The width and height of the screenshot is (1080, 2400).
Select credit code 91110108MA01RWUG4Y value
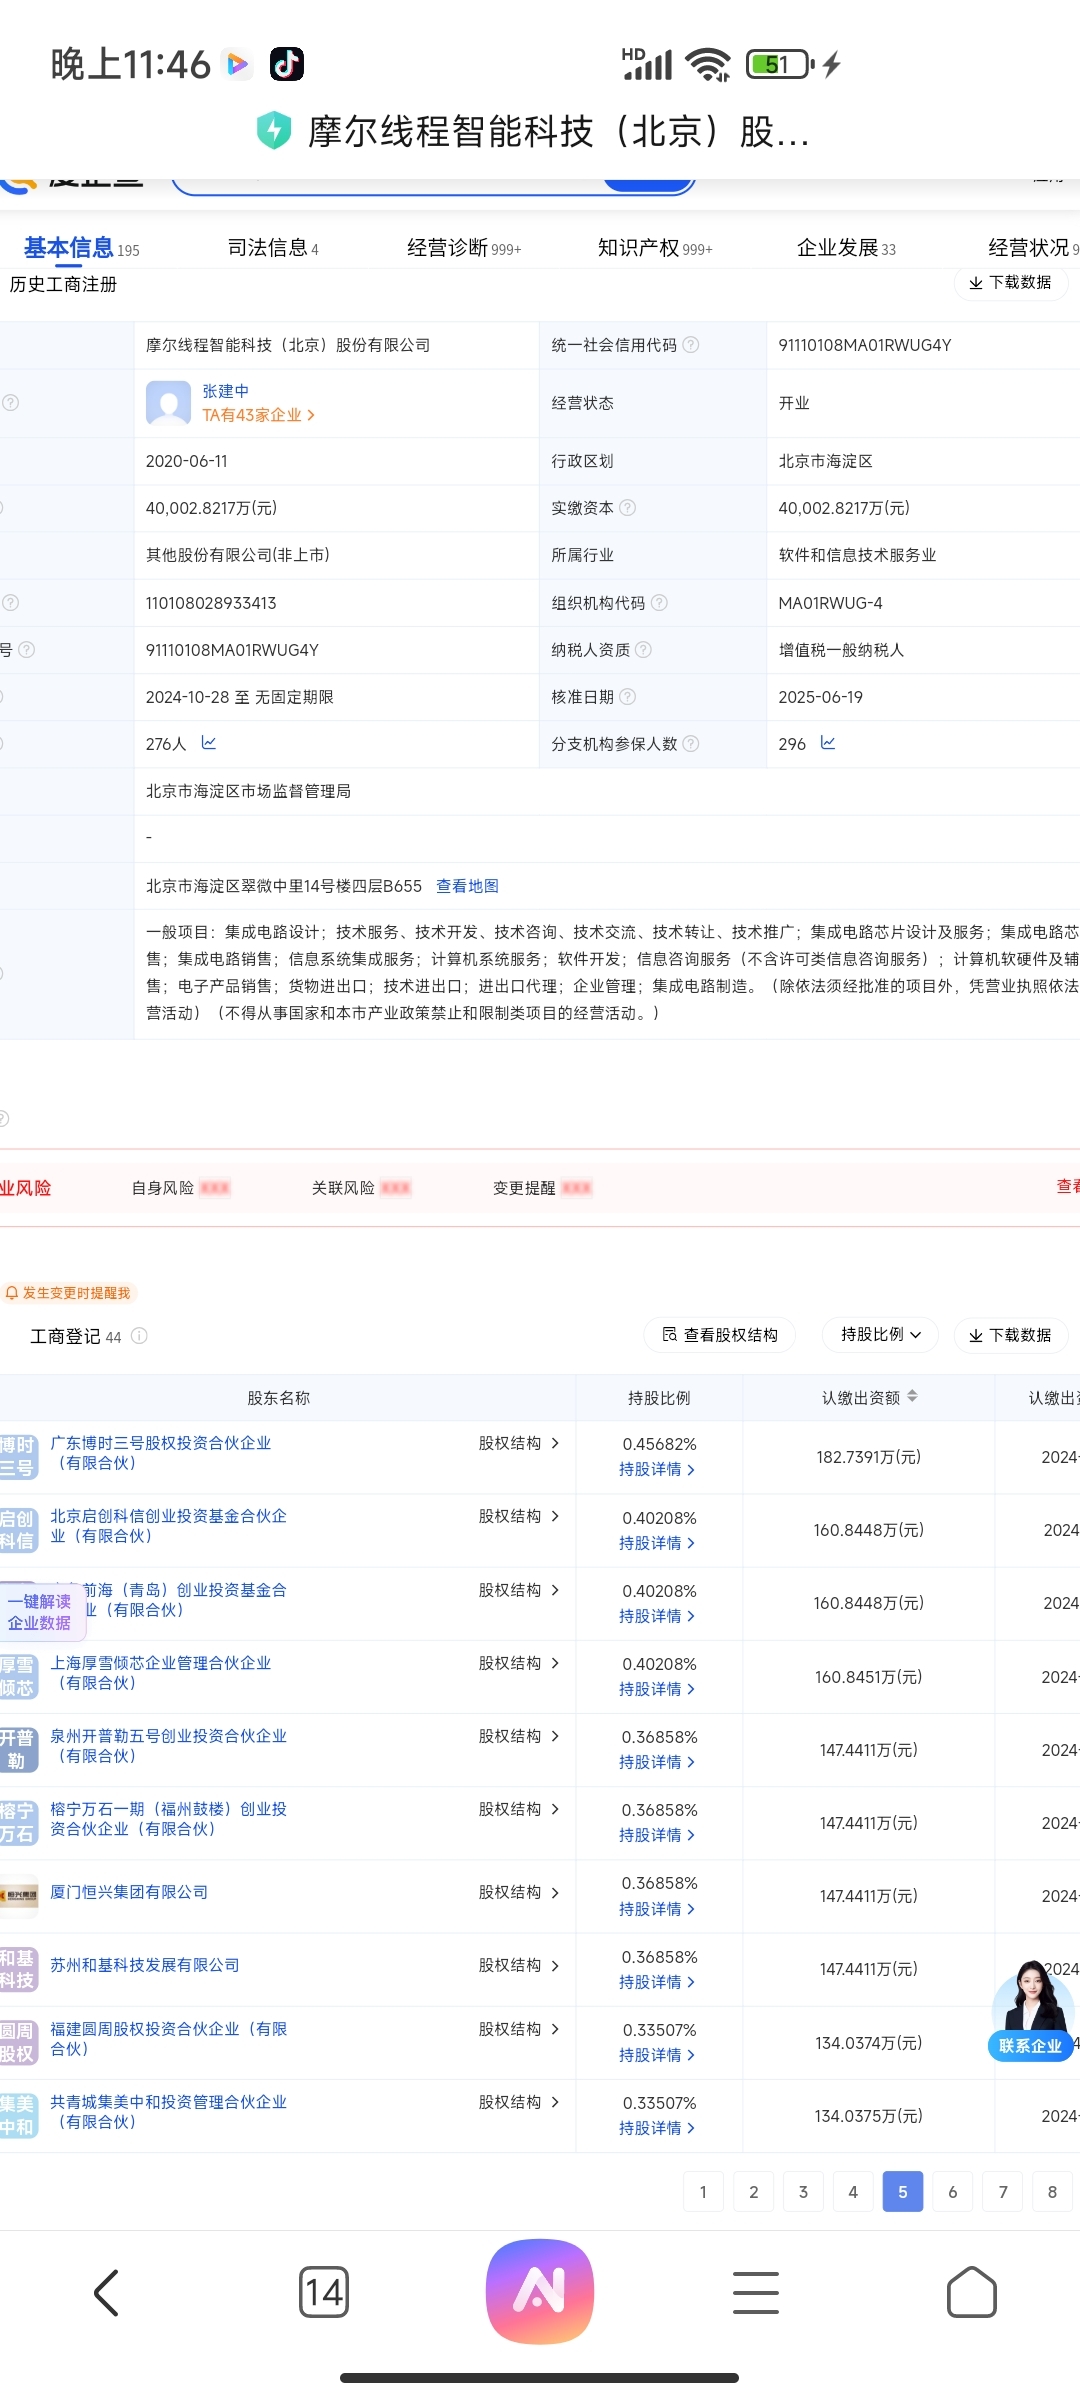865,345
